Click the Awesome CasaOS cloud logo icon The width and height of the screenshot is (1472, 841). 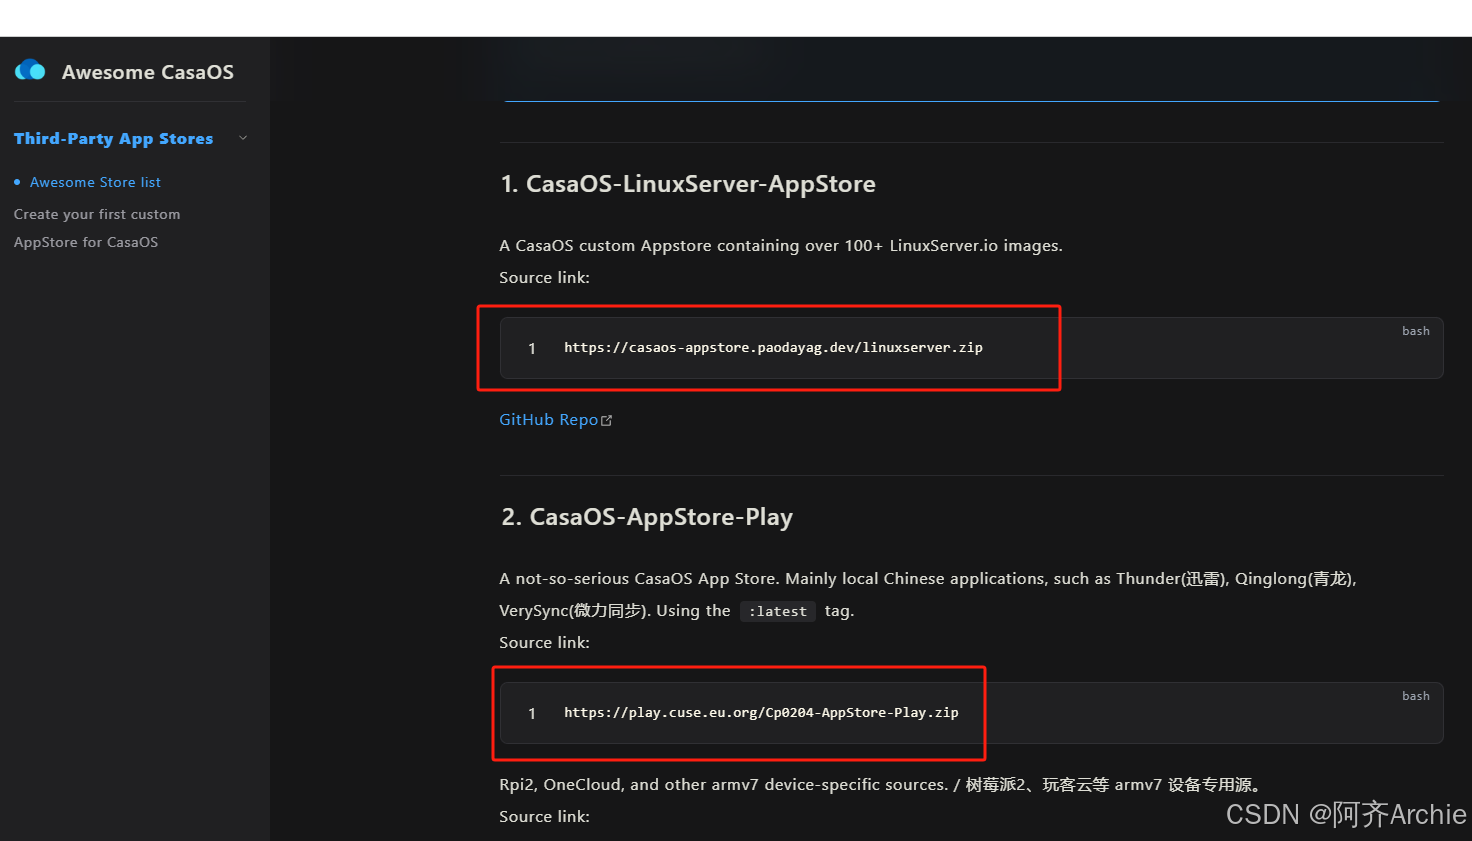[x=30, y=70]
